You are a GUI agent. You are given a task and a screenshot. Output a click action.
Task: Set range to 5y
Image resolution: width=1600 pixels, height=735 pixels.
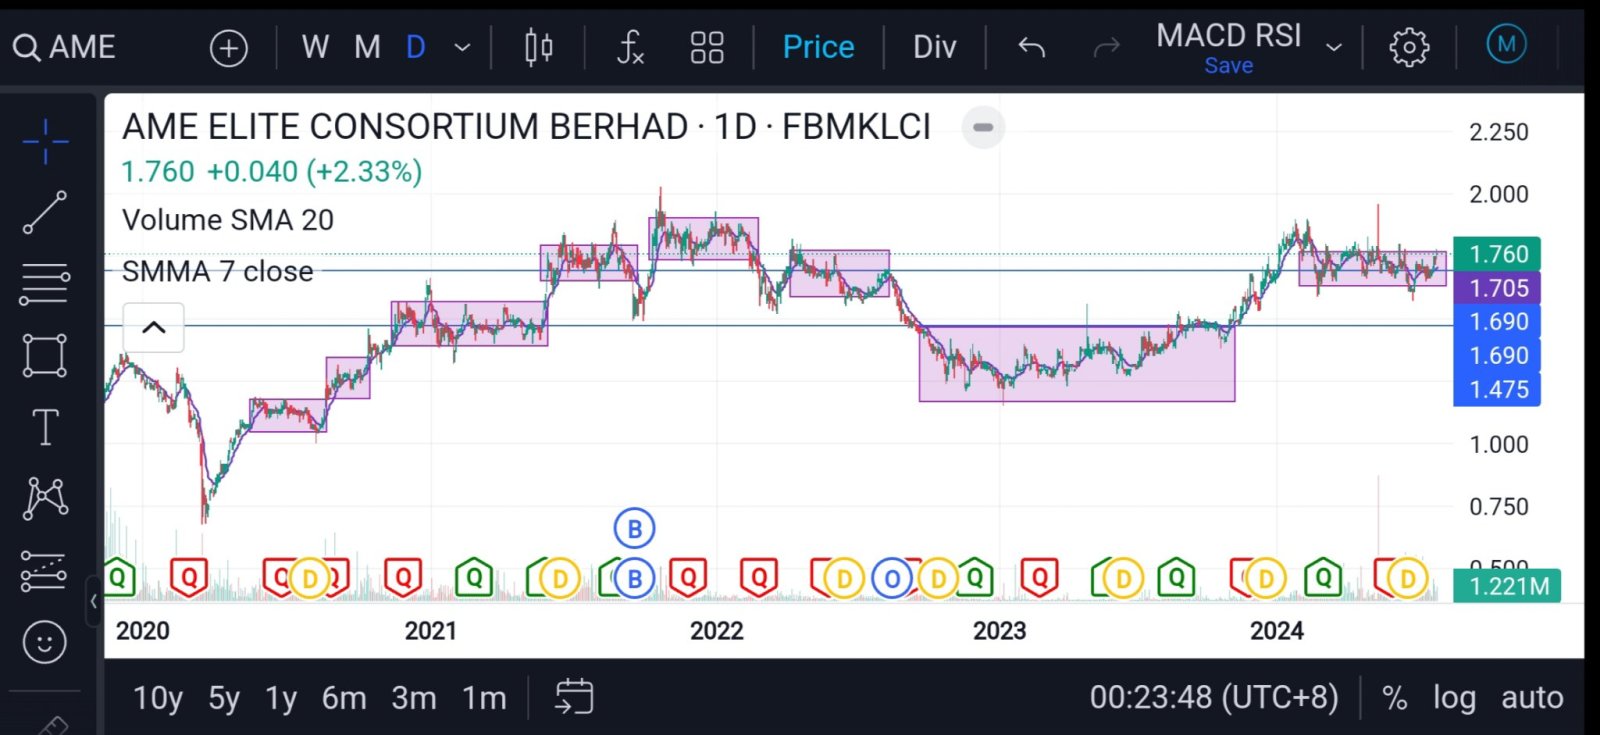coord(224,698)
